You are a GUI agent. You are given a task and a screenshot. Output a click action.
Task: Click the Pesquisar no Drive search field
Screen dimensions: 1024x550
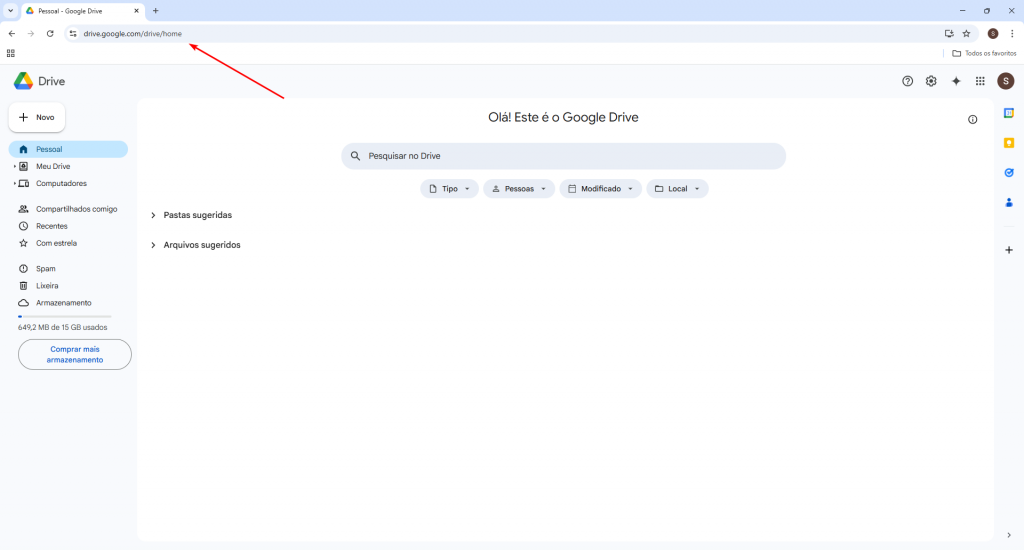pos(563,156)
